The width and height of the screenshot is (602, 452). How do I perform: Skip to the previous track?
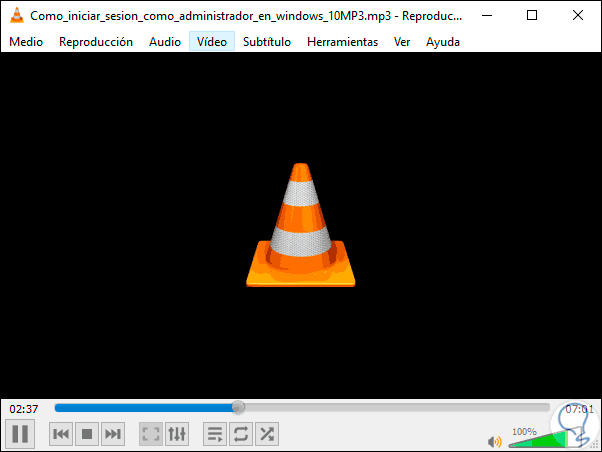point(61,434)
